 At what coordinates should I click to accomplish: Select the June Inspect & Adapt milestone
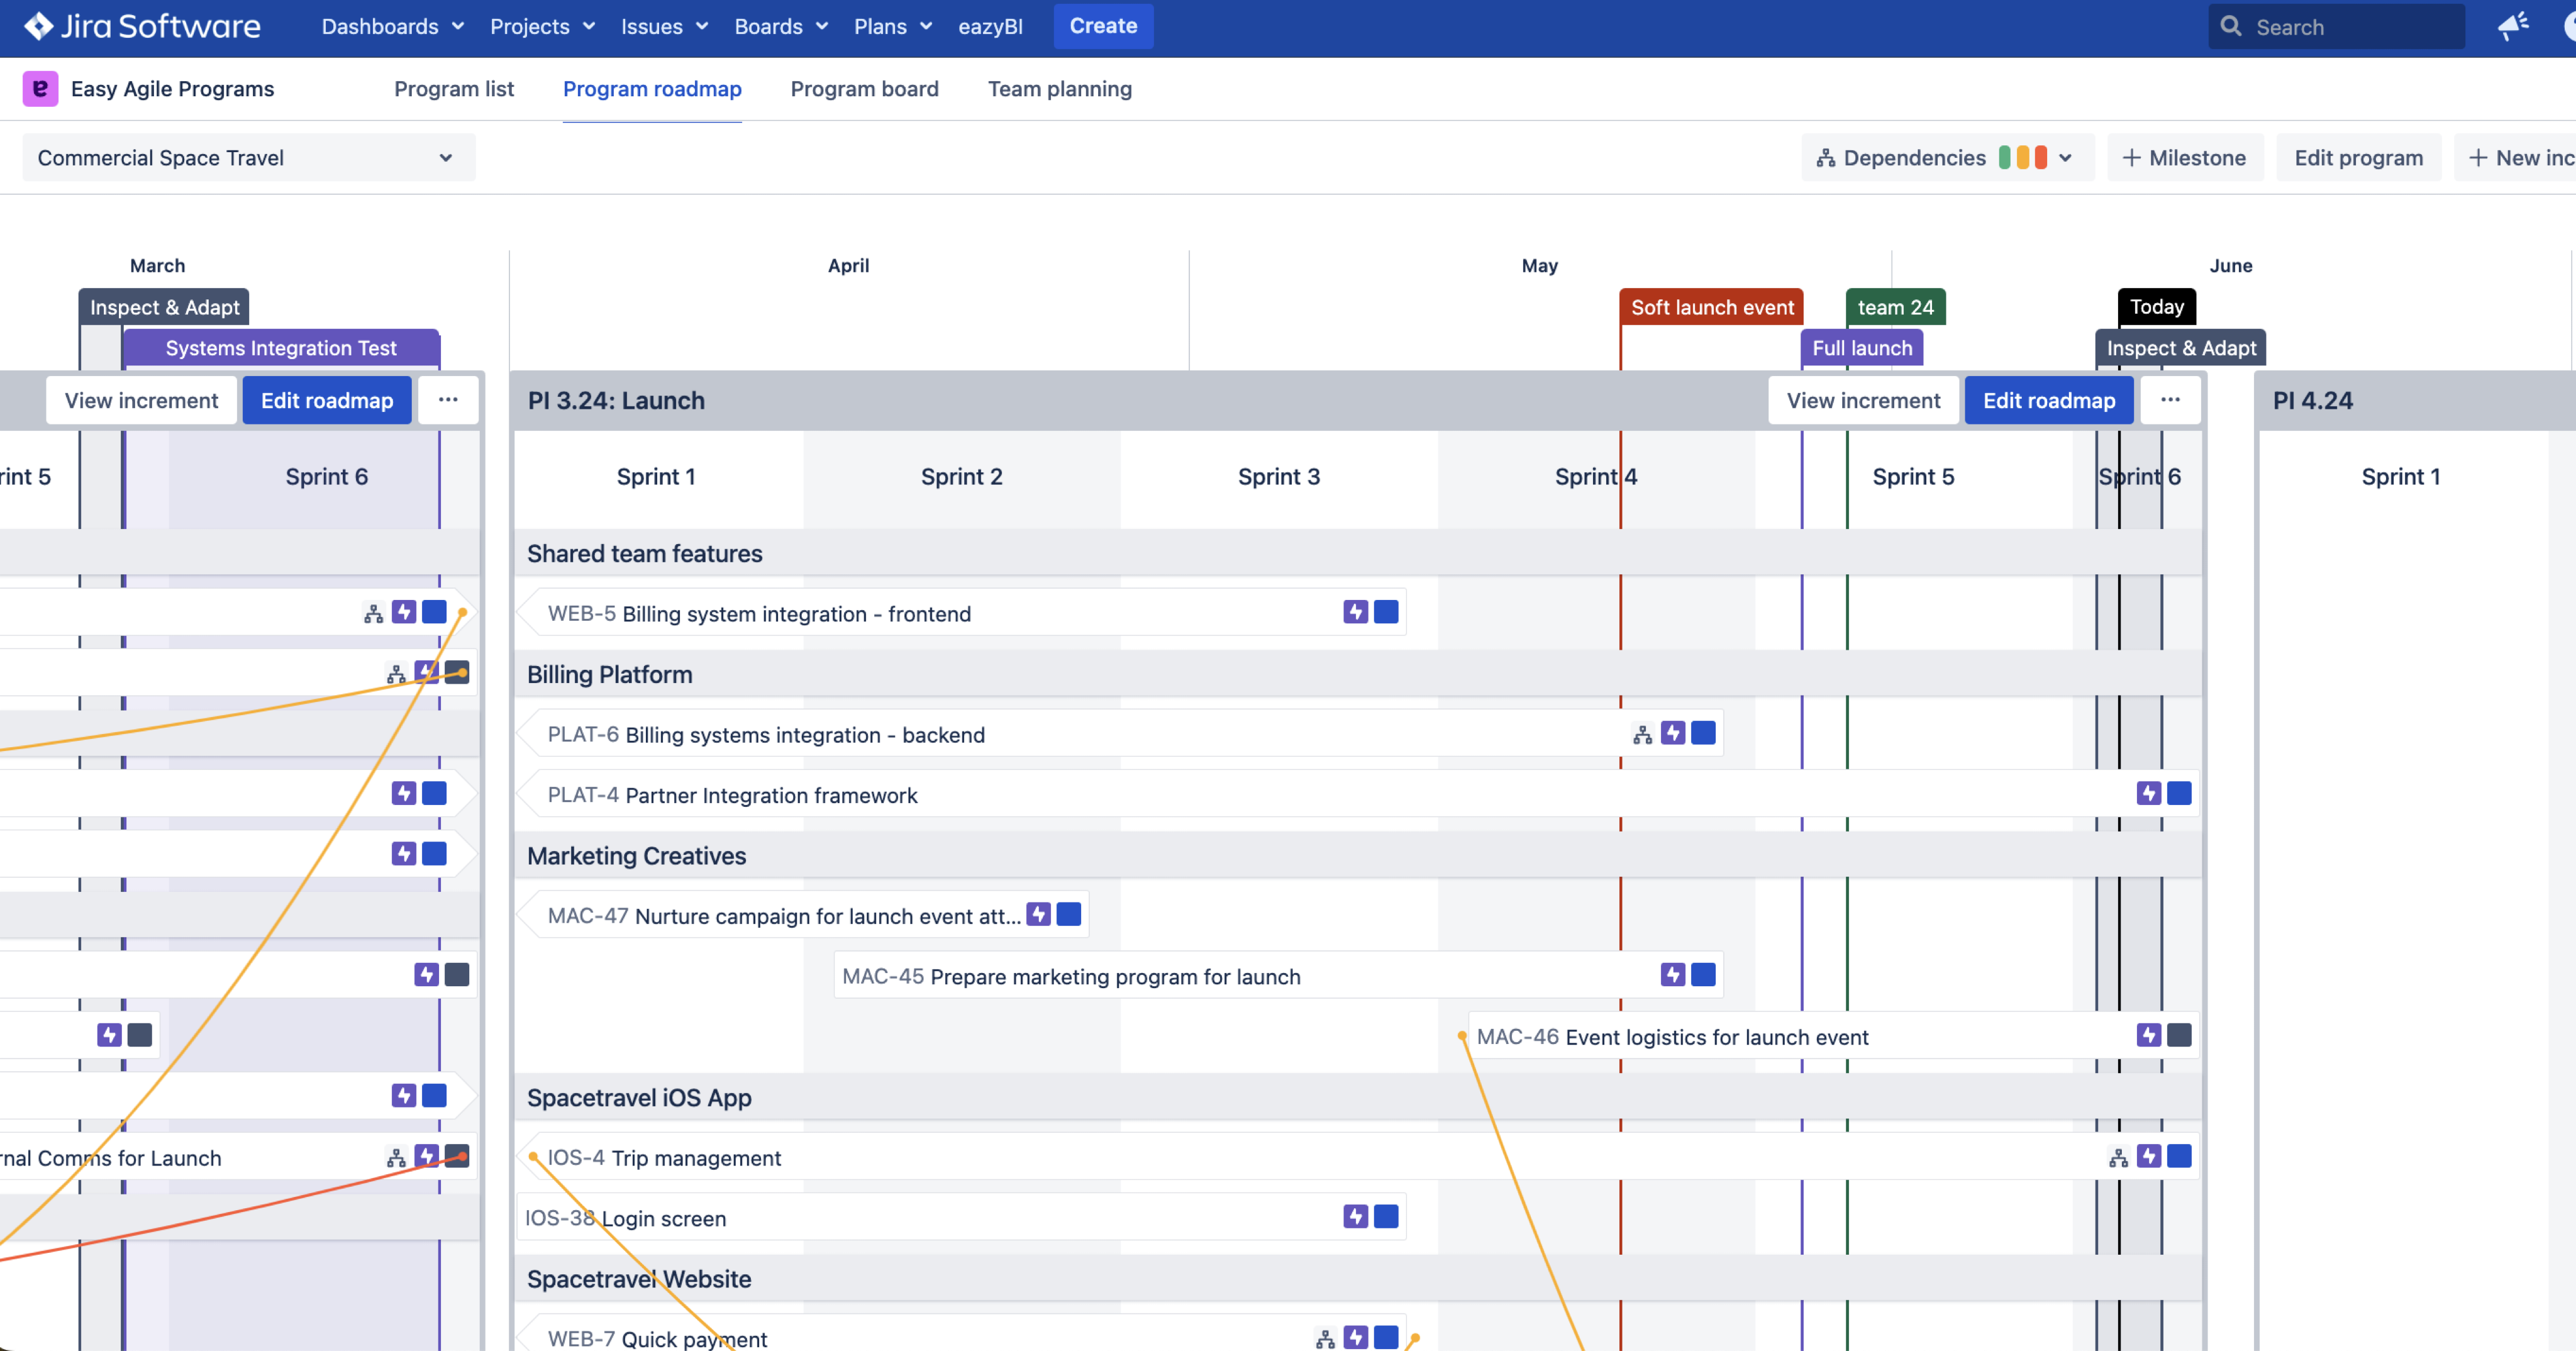point(2181,348)
